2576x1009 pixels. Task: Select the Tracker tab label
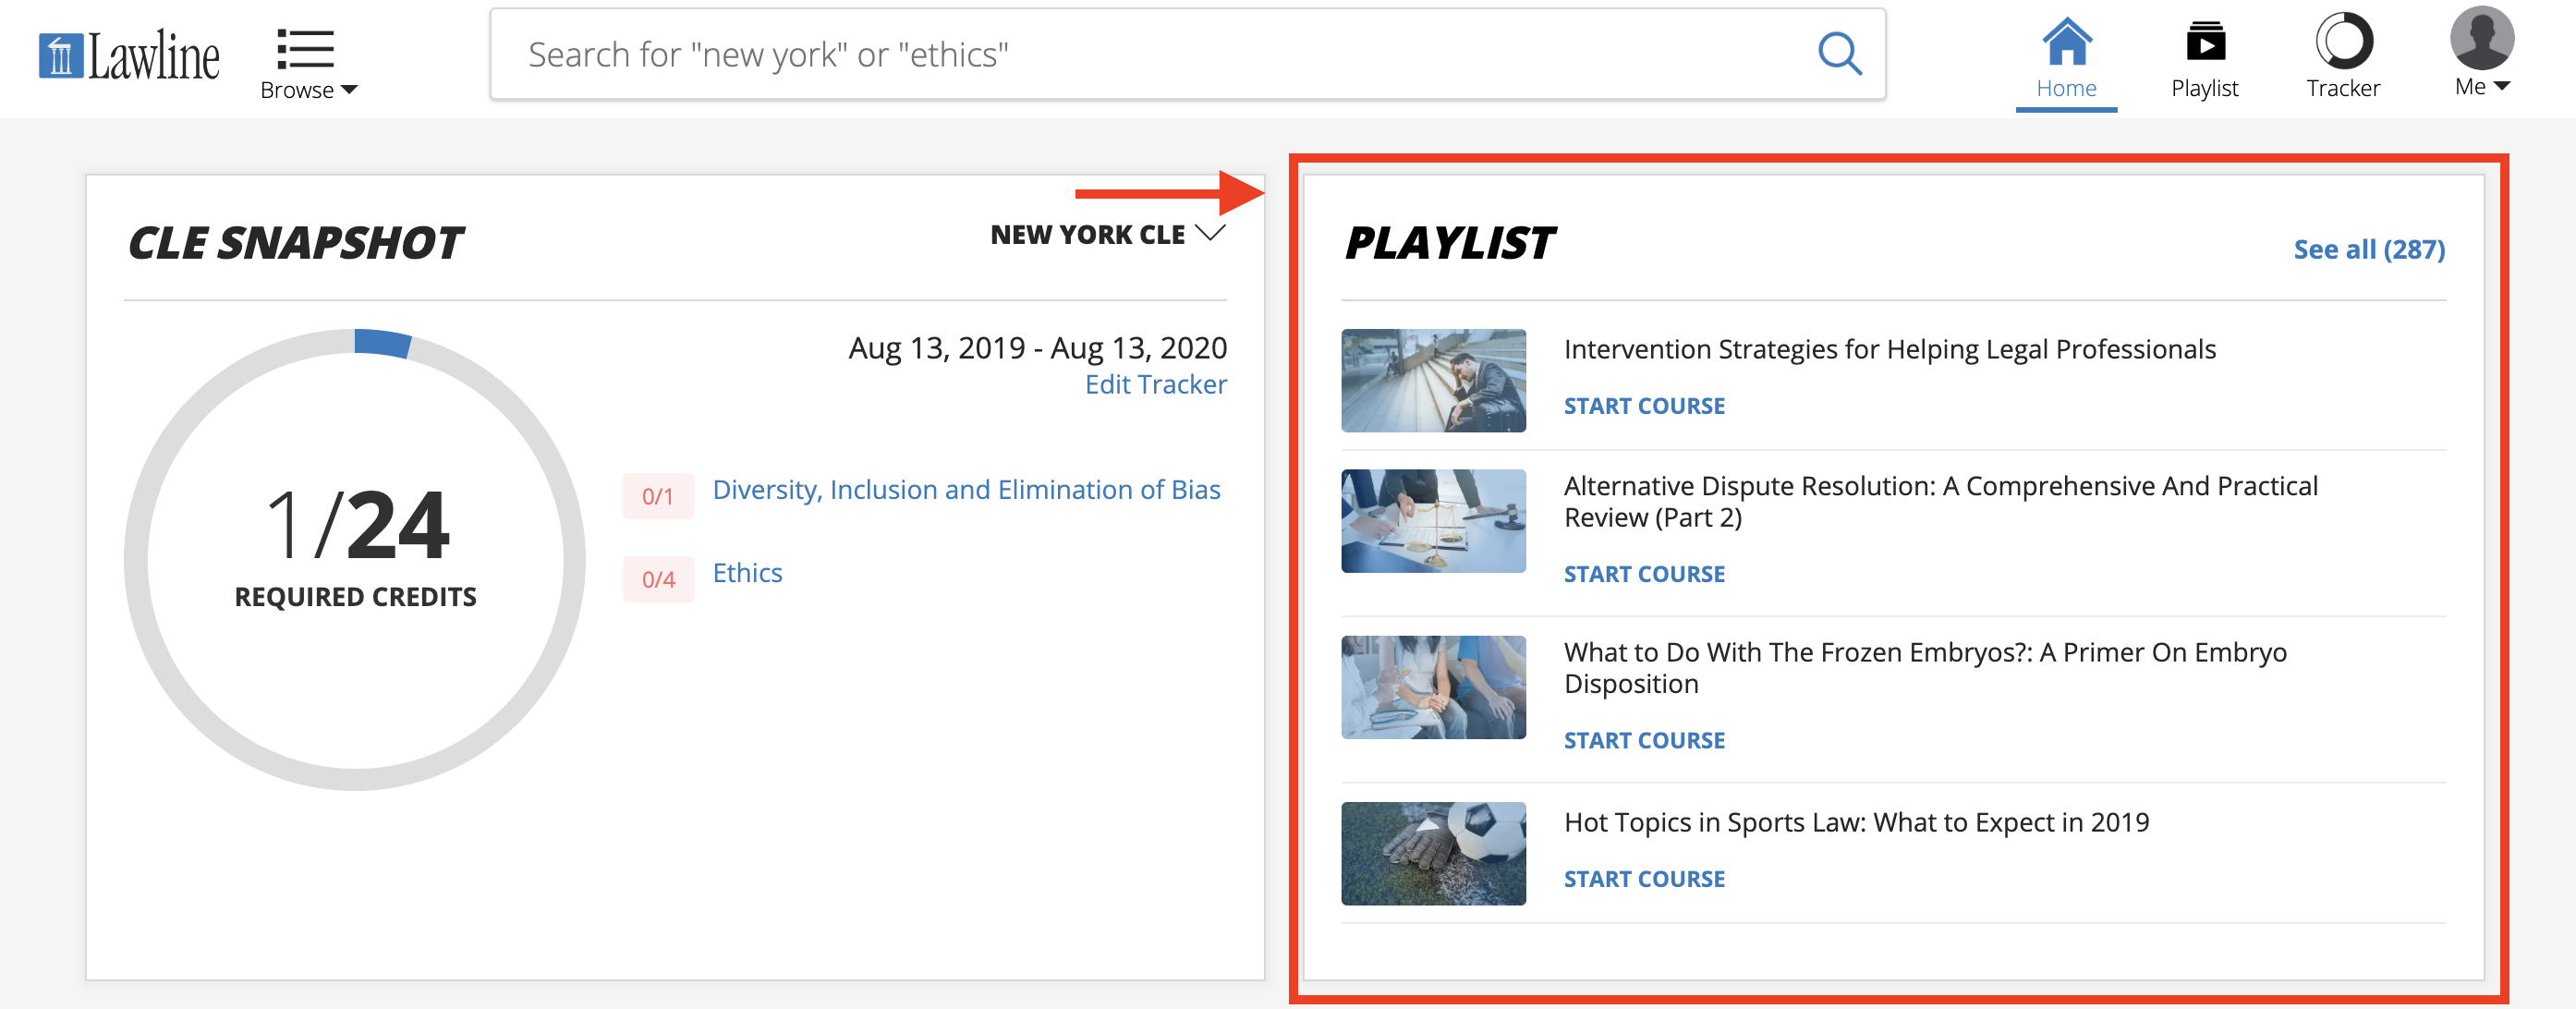coord(2343,88)
